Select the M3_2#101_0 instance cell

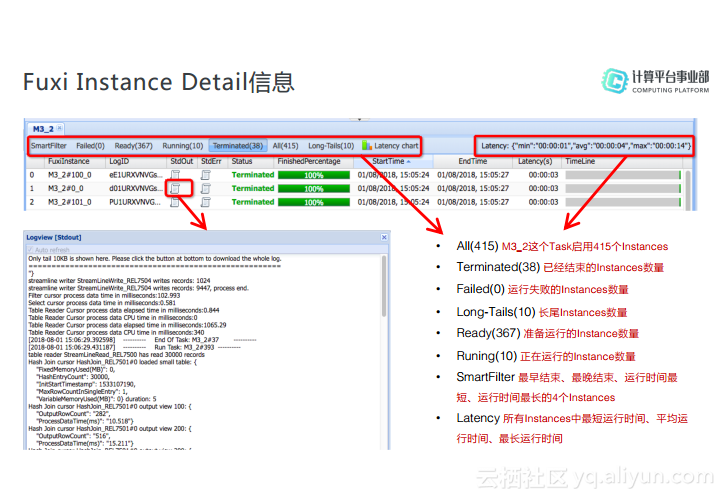coord(70,202)
